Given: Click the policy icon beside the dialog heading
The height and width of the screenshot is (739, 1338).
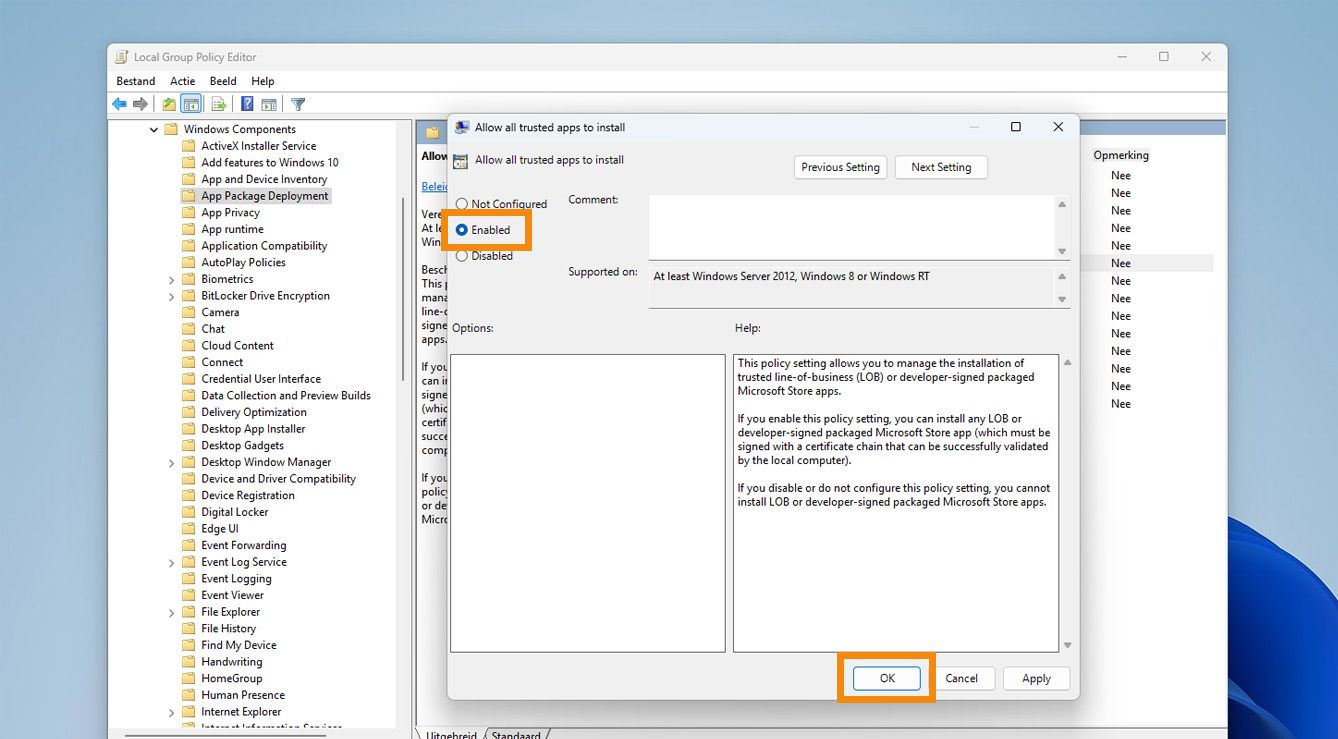Looking at the screenshot, I should [x=460, y=160].
